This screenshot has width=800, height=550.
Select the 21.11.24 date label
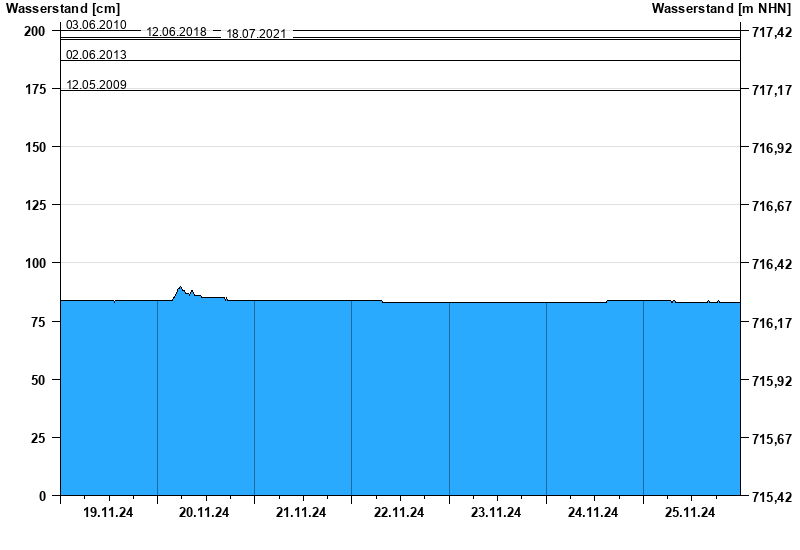301,513
